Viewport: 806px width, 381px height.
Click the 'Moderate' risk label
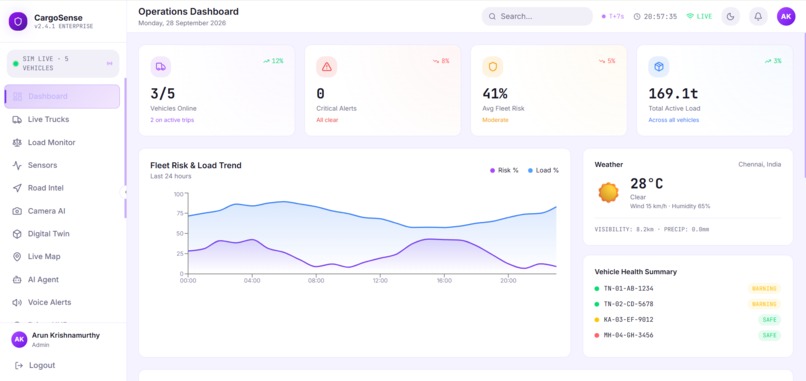[x=496, y=120]
